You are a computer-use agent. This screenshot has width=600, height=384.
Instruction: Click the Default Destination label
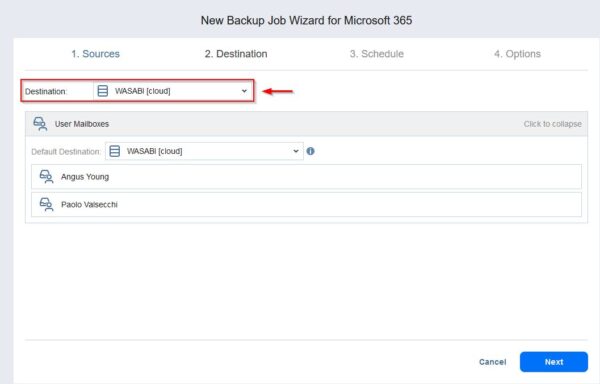pos(66,151)
